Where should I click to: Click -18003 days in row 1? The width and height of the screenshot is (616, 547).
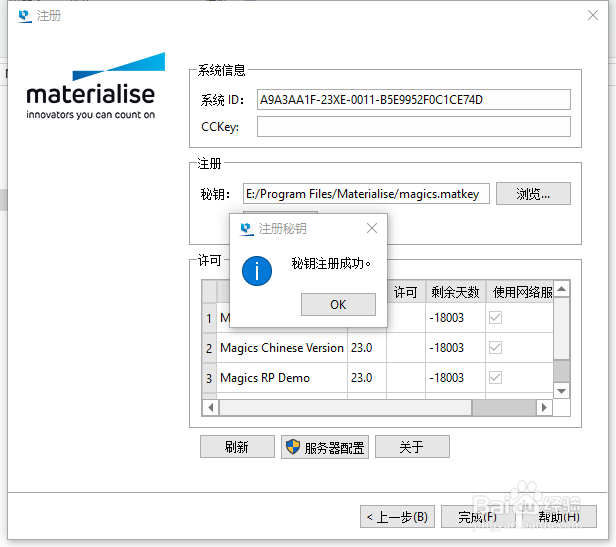click(455, 318)
